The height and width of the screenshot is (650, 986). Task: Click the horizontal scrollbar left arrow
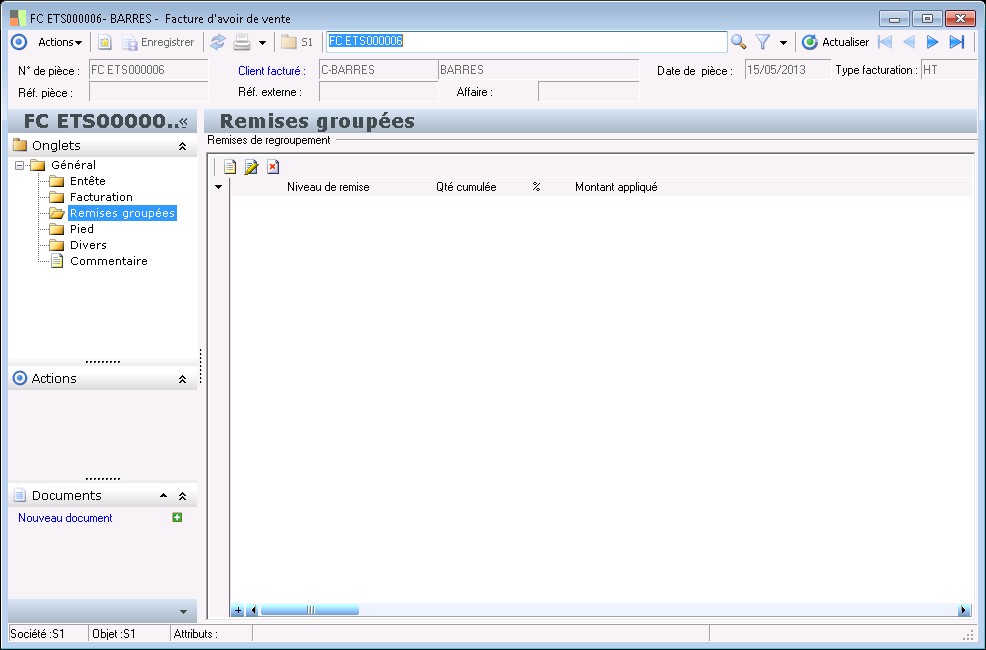tap(253, 610)
